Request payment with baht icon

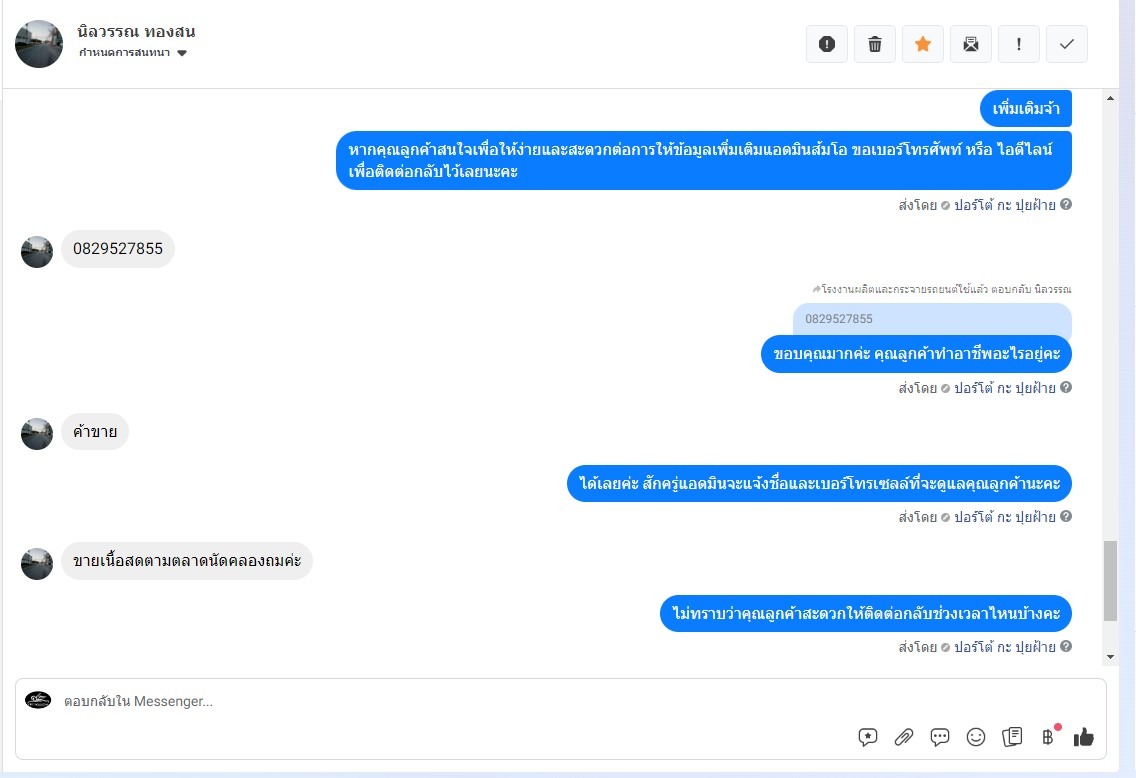click(x=1048, y=737)
